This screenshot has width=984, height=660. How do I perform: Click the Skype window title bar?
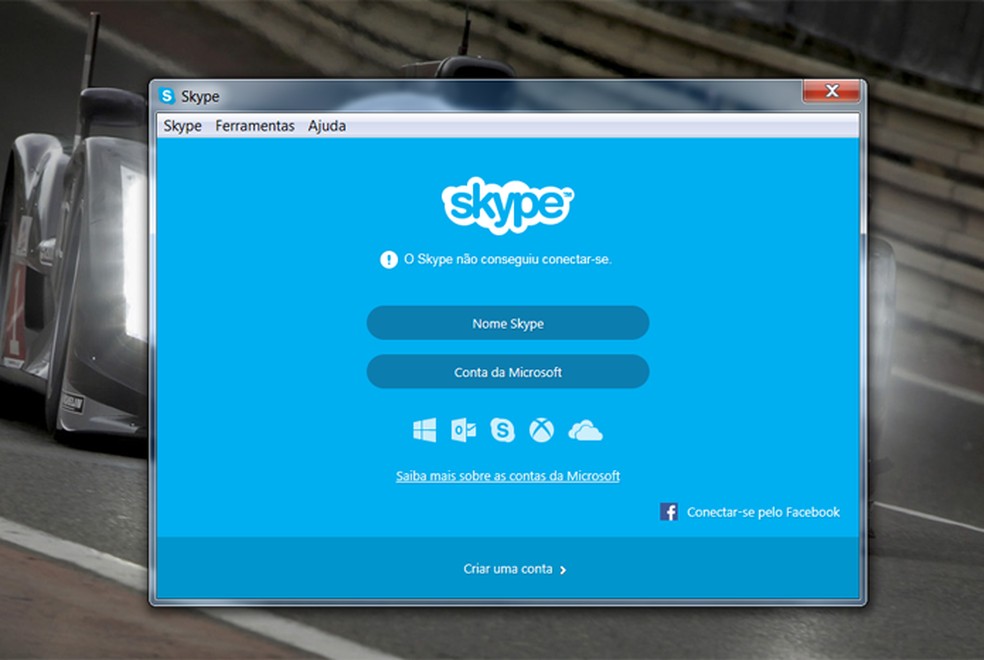coord(450,96)
